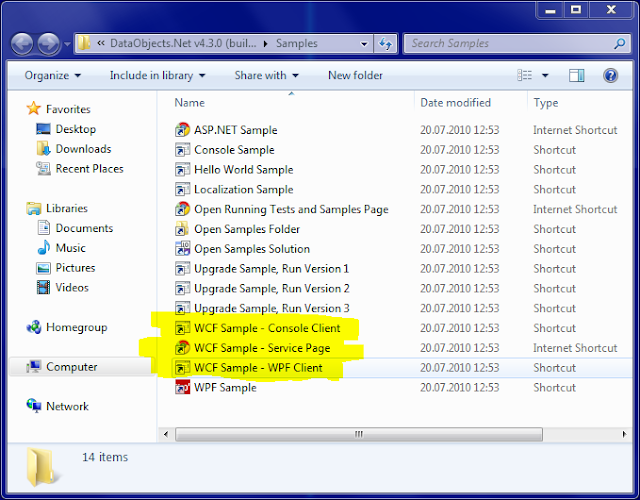Image resolution: width=640 pixels, height=500 pixels.
Task: Click Upgrade Sample, Run Version 3 icon
Action: click(x=182, y=308)
